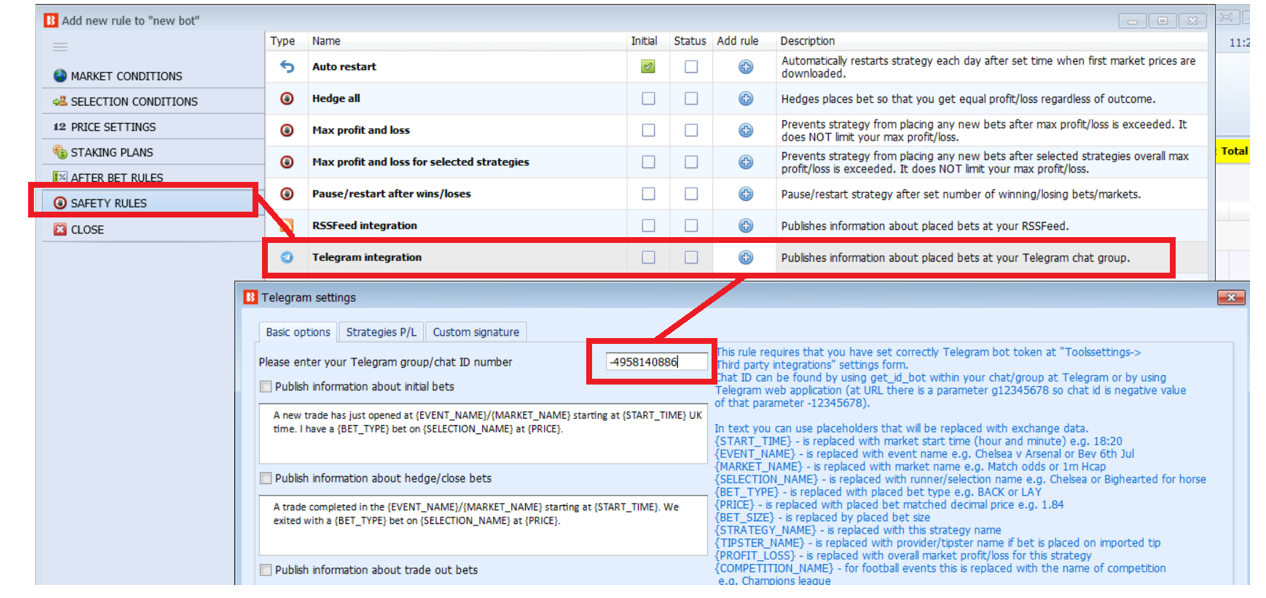
Task: Check Publish information about hedge/close bets
Action: coord(265,478)
